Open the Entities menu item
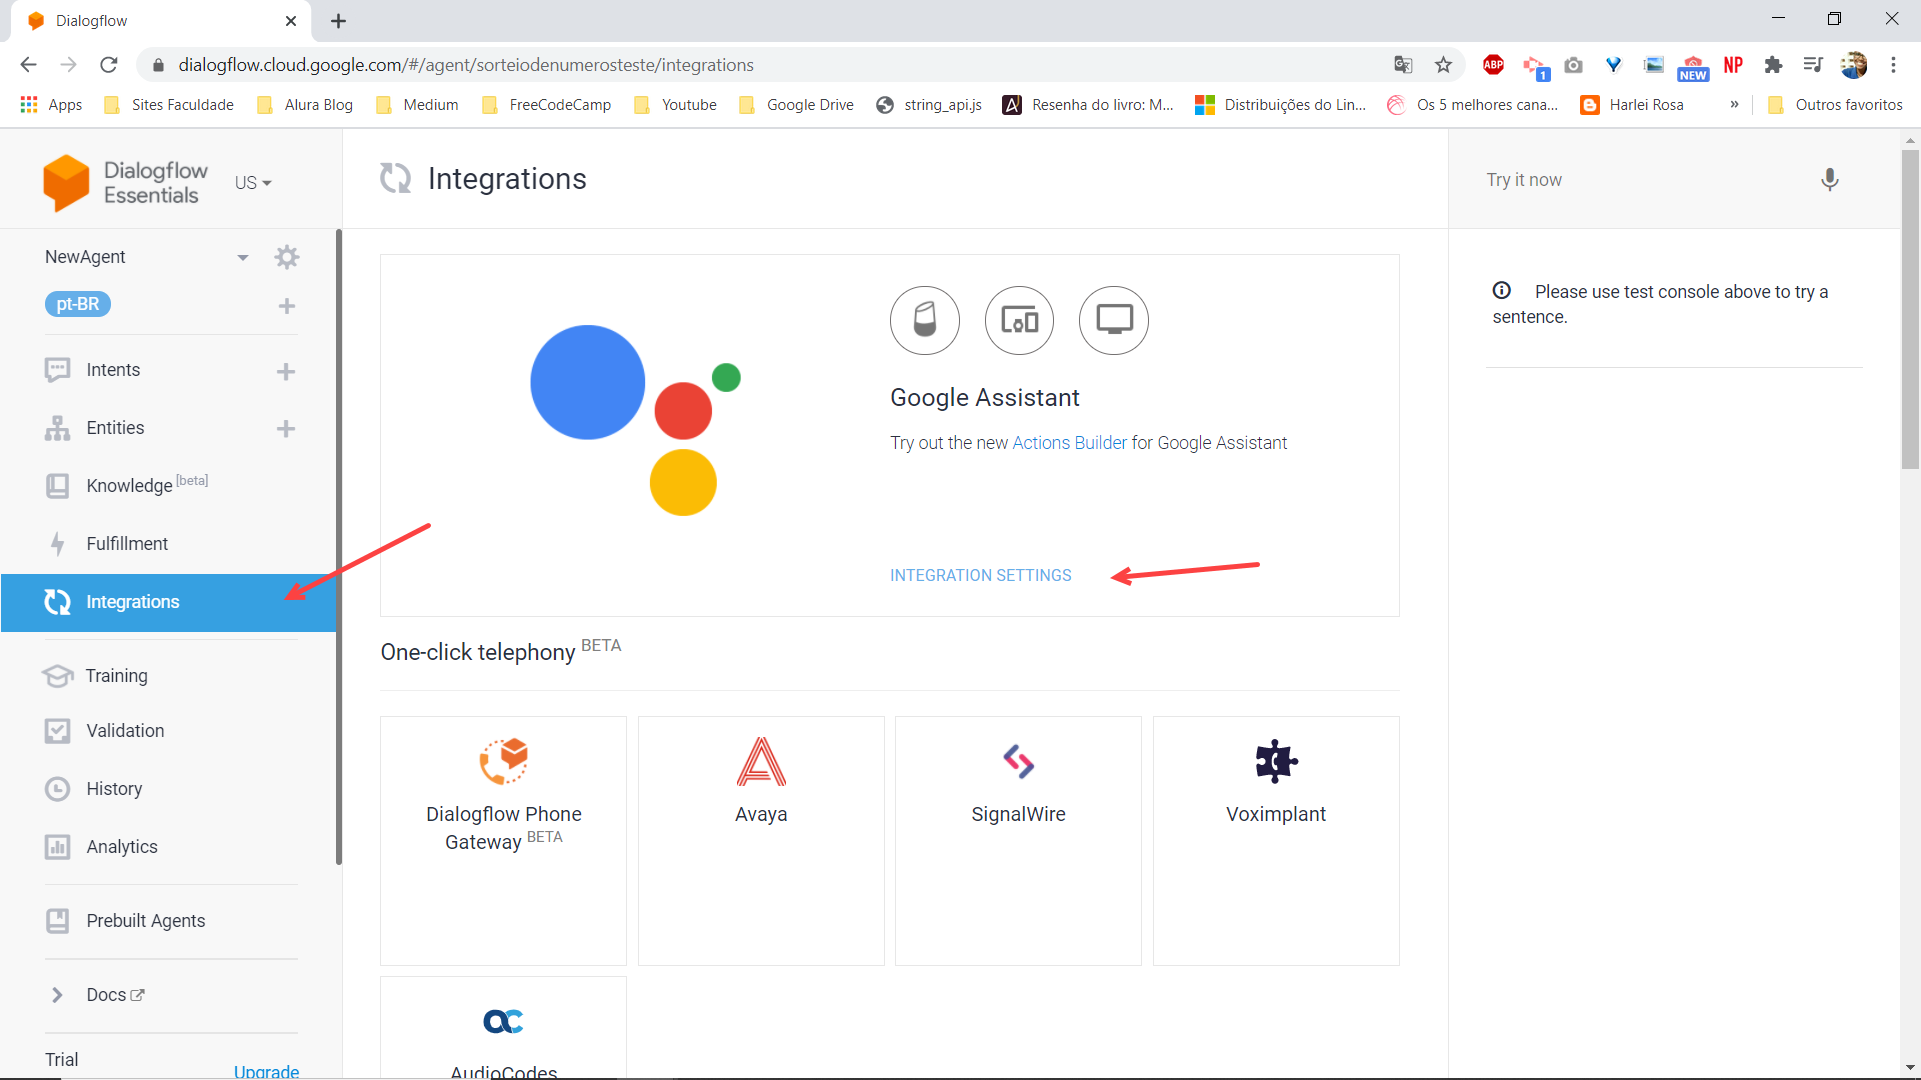This screenshot has width=1921, height=1080. 168,428
